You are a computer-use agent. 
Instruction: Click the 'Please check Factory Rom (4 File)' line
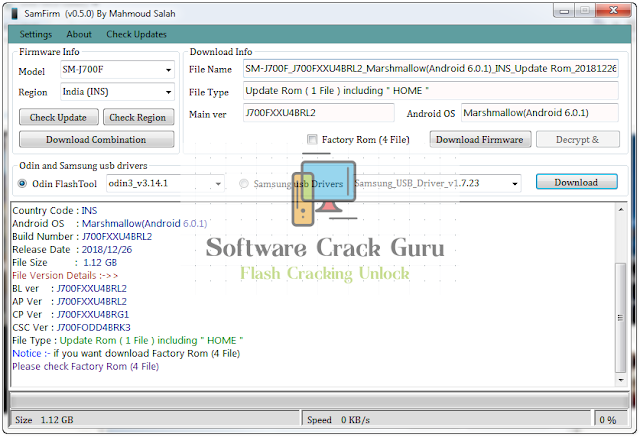[85, 366]
